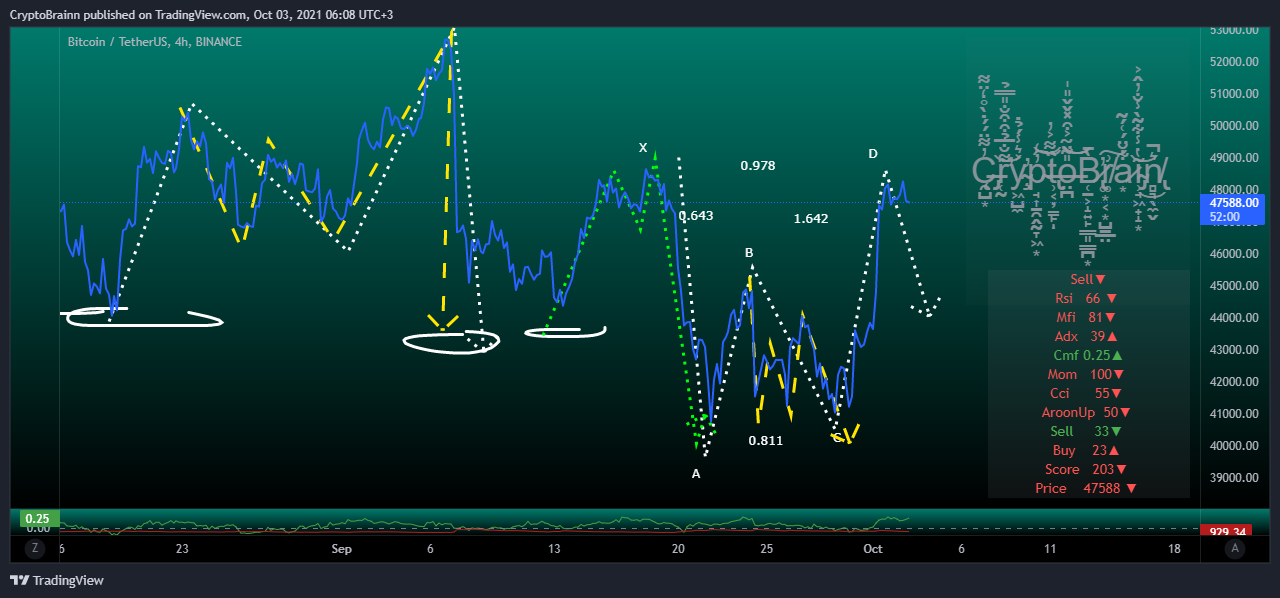Click the TradingView logo at the bottom
Screen dimensions: 1280x598
tap(57, 580)
